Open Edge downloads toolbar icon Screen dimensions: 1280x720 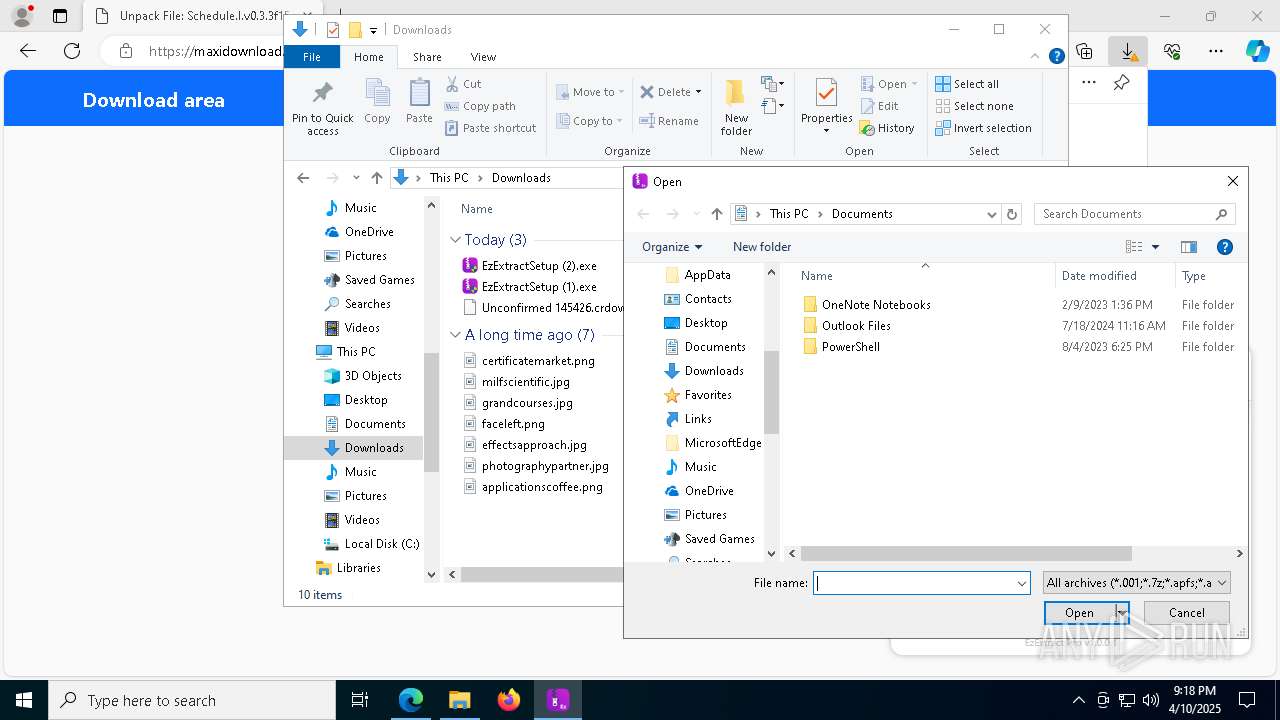coord(1128,51)
